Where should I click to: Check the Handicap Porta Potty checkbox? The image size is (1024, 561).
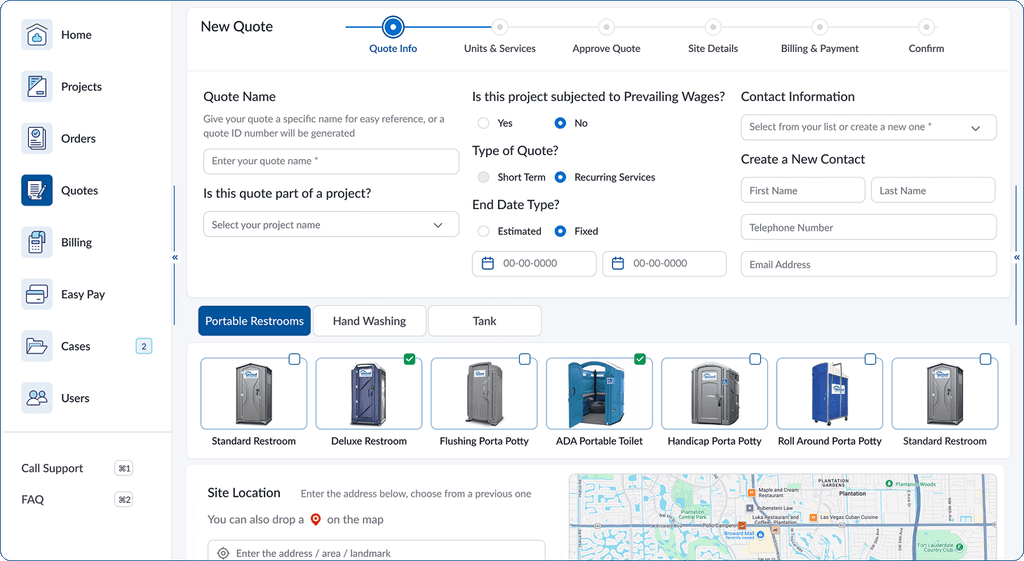755,359
